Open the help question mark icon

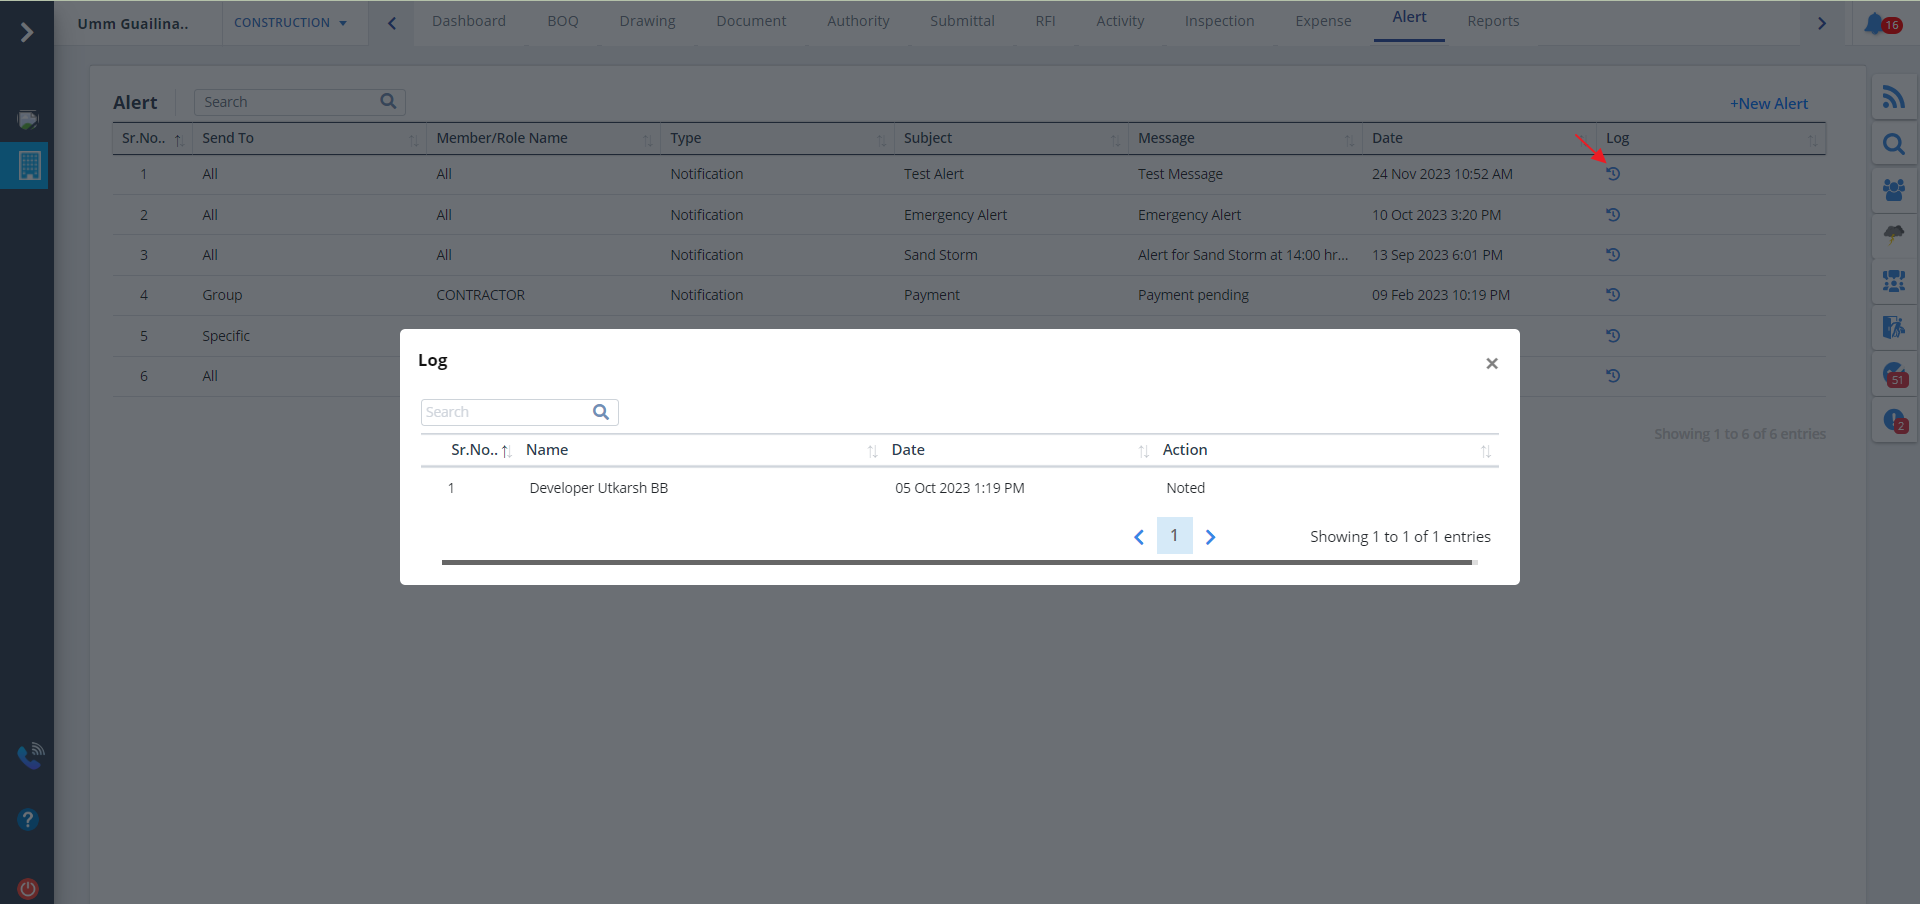[x=28, y=820]
